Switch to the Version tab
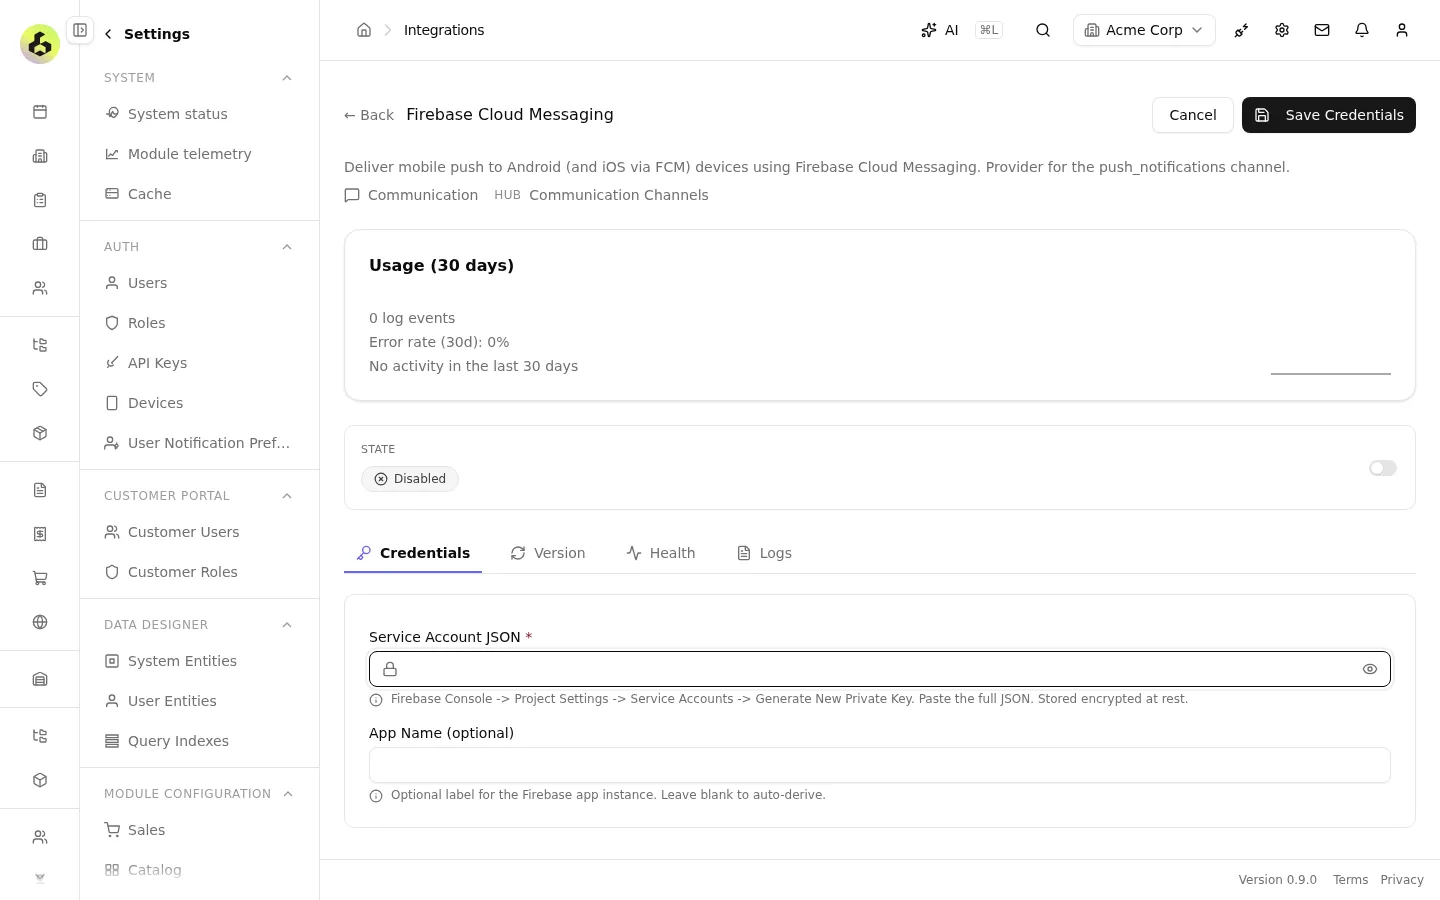The image size is (1440, 900). [548, 553]
